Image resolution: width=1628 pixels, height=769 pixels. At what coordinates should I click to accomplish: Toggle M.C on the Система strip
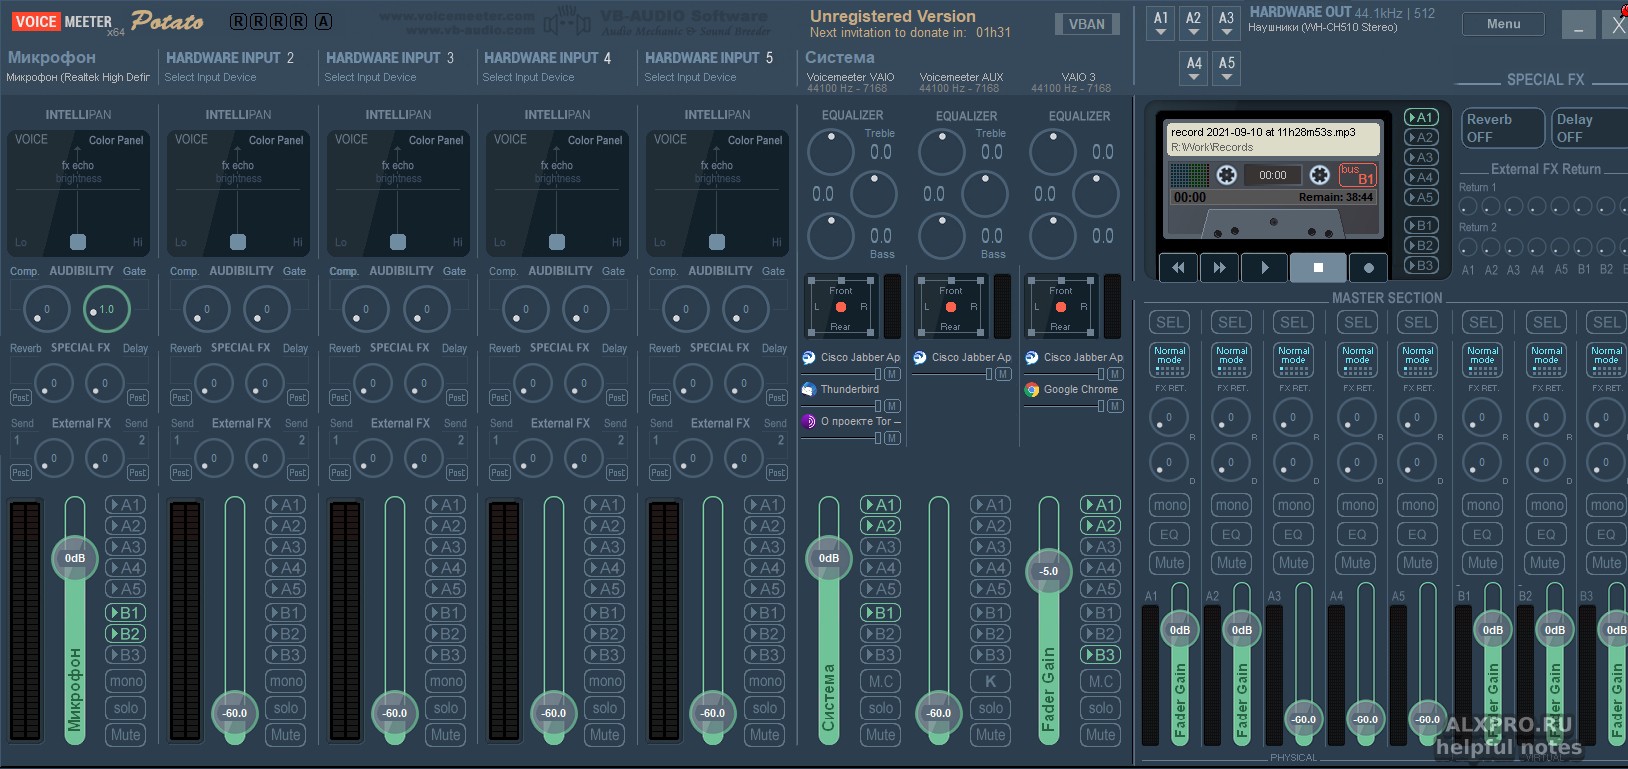click(x=881, y=681)
